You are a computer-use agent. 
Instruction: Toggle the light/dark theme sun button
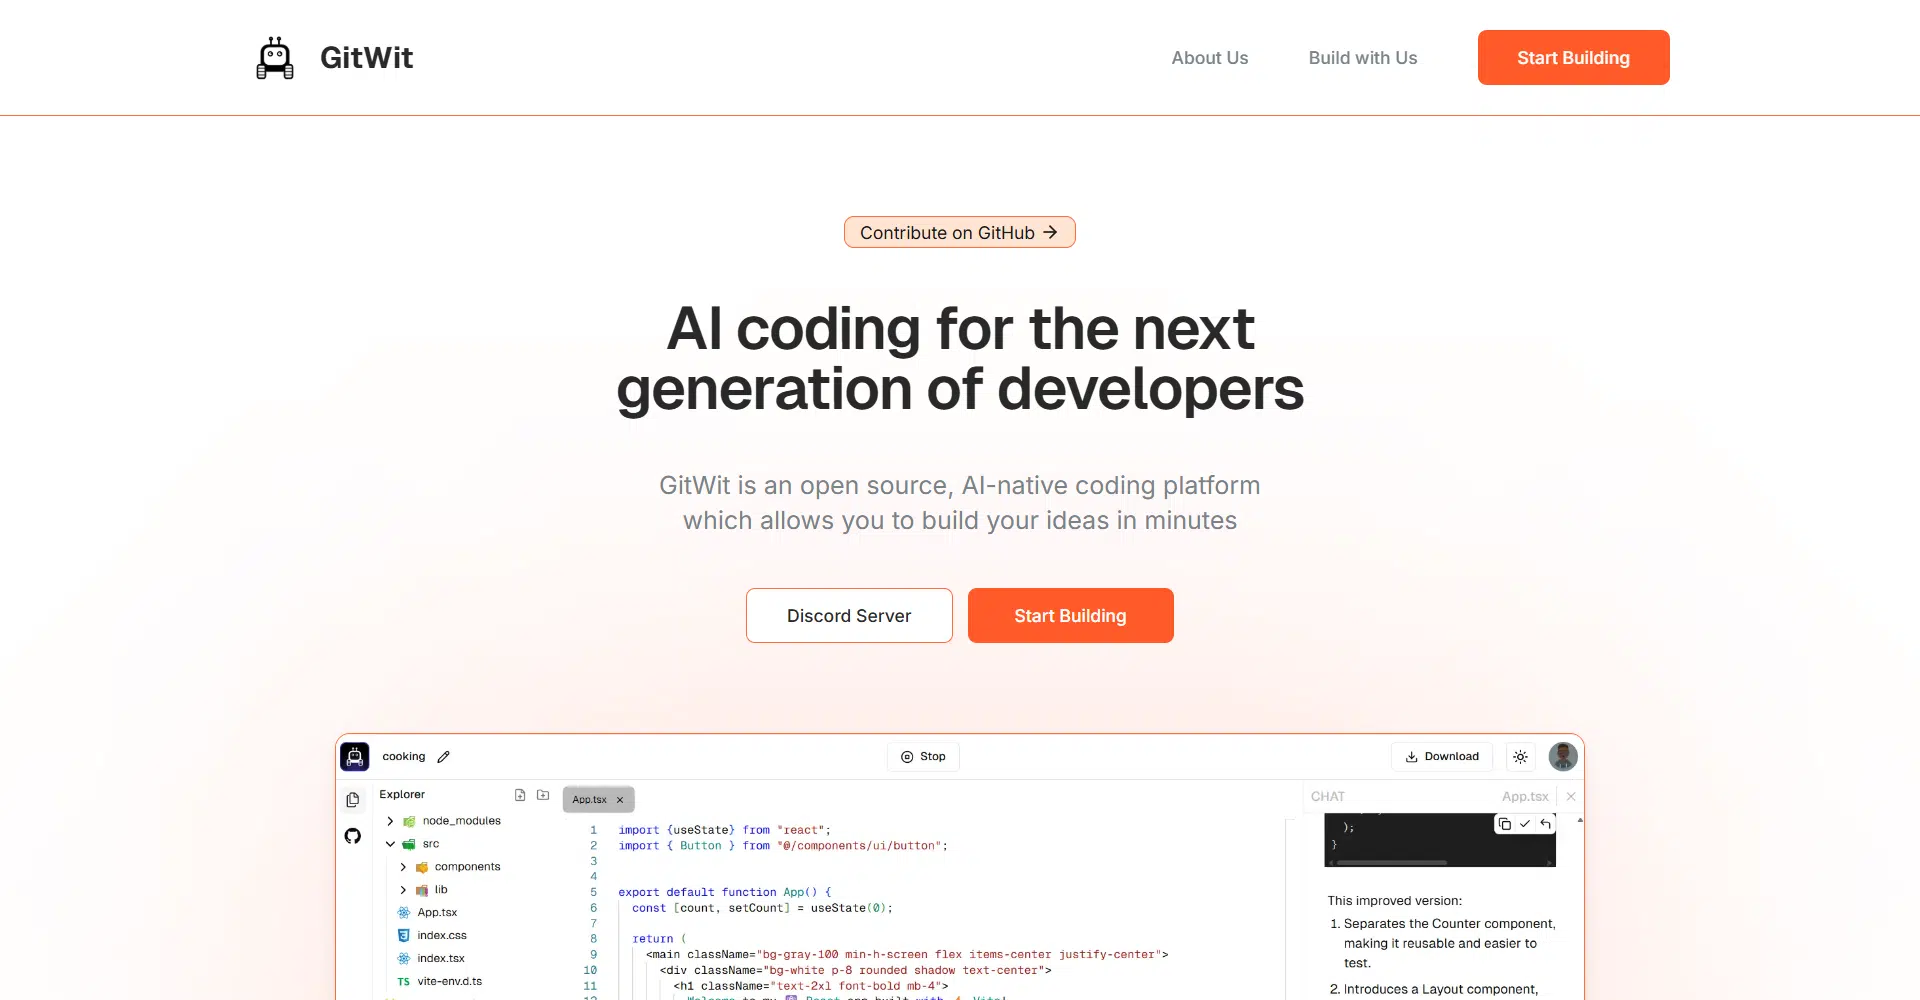coord(1520,757)
